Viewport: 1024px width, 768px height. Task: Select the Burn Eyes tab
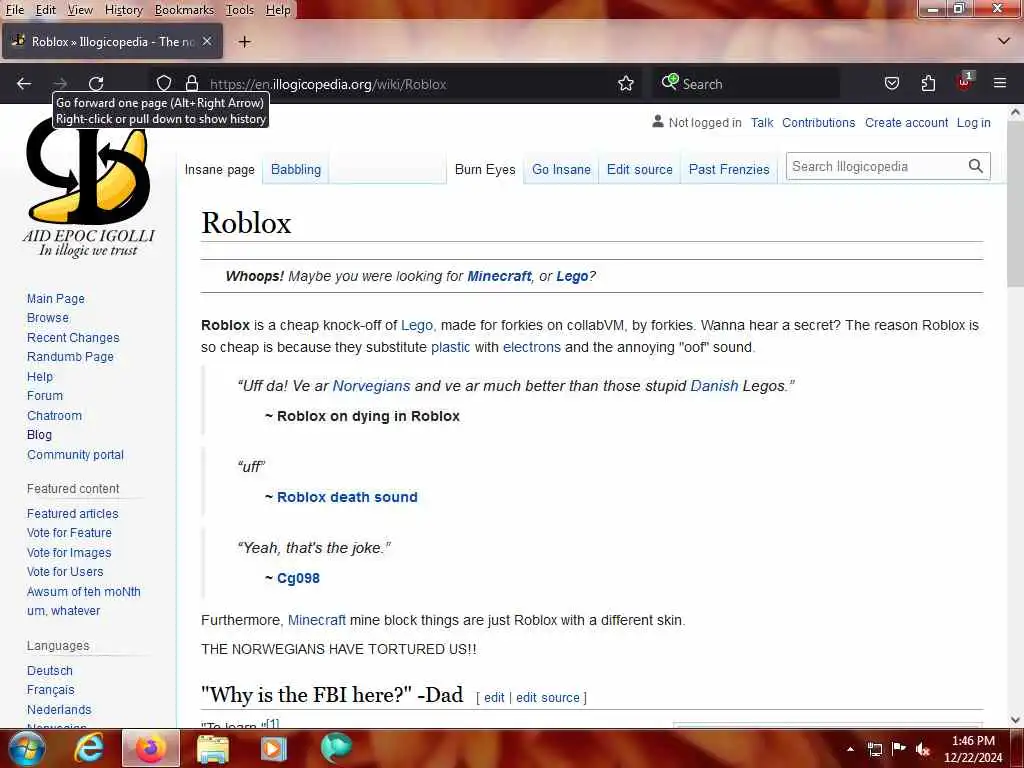pos(485,169)
